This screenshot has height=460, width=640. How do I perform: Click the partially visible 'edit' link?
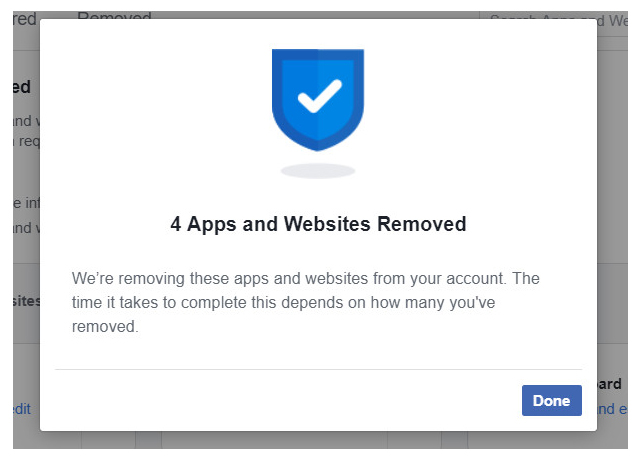(x=23, y=408)
